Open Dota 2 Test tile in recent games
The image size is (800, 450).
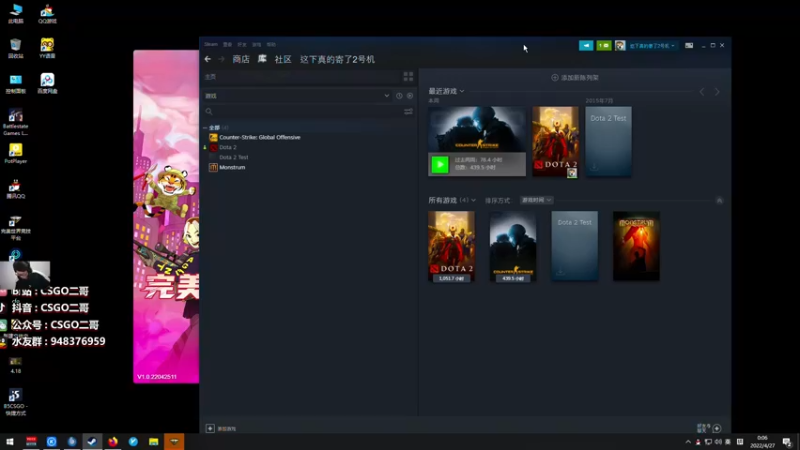click(608, 141)
